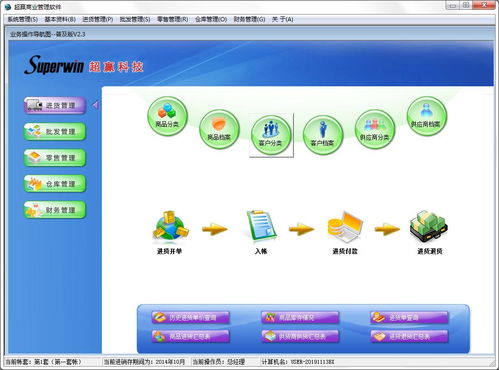Click the 业务操作导航图 panel title
This screenshot has width=499, height=370.
[x=48, y=34]
